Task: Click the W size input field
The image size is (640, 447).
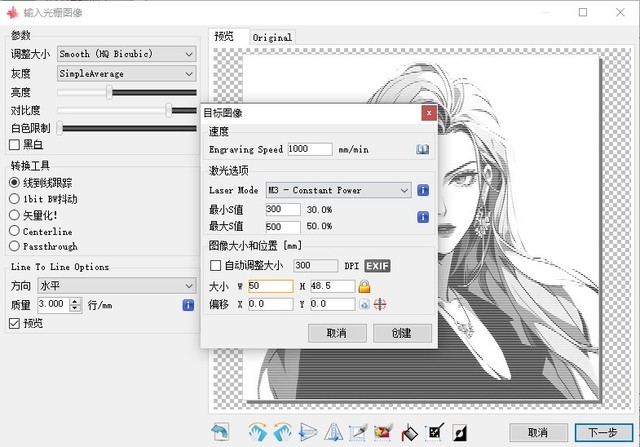Action: coord(271,286)
